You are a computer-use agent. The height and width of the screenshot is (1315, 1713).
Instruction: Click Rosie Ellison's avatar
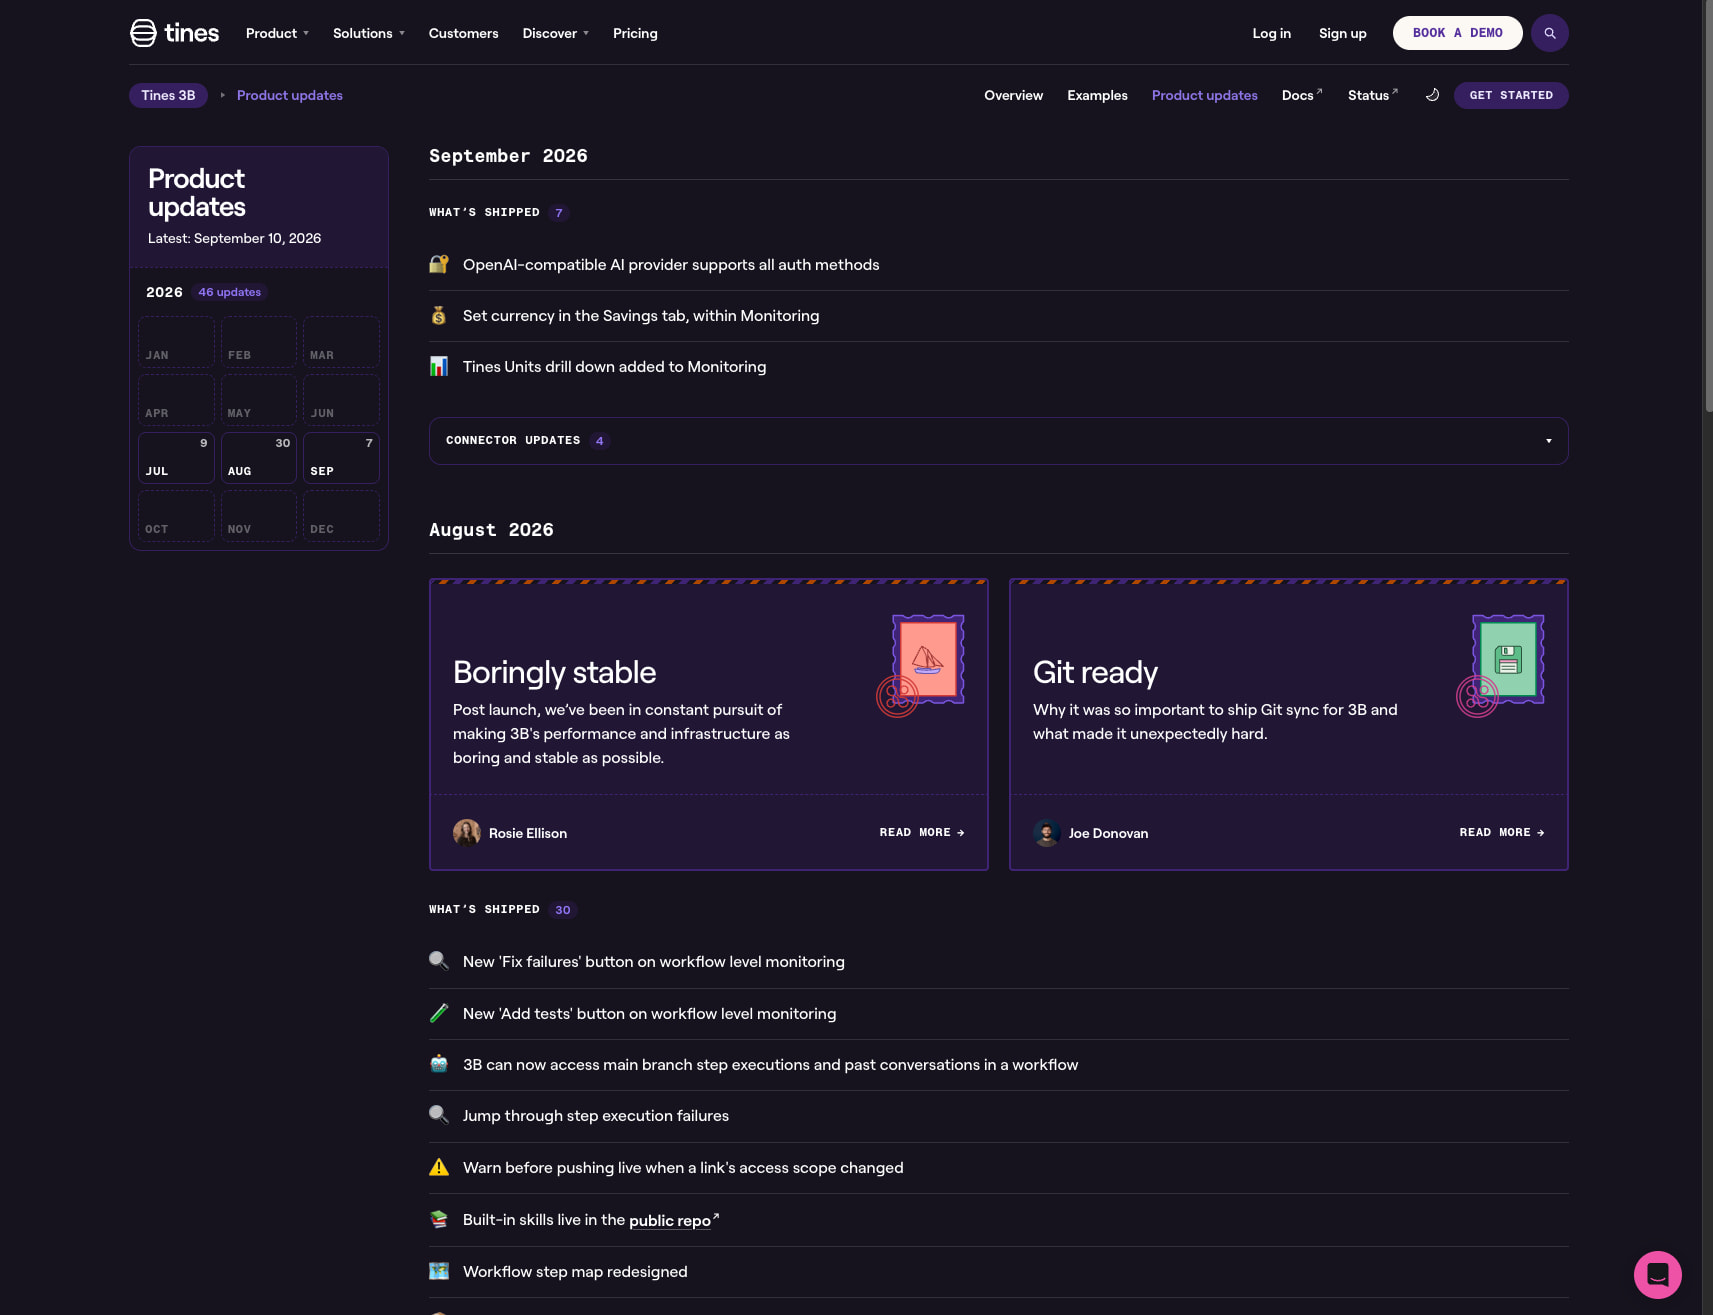tap(467, 833)
